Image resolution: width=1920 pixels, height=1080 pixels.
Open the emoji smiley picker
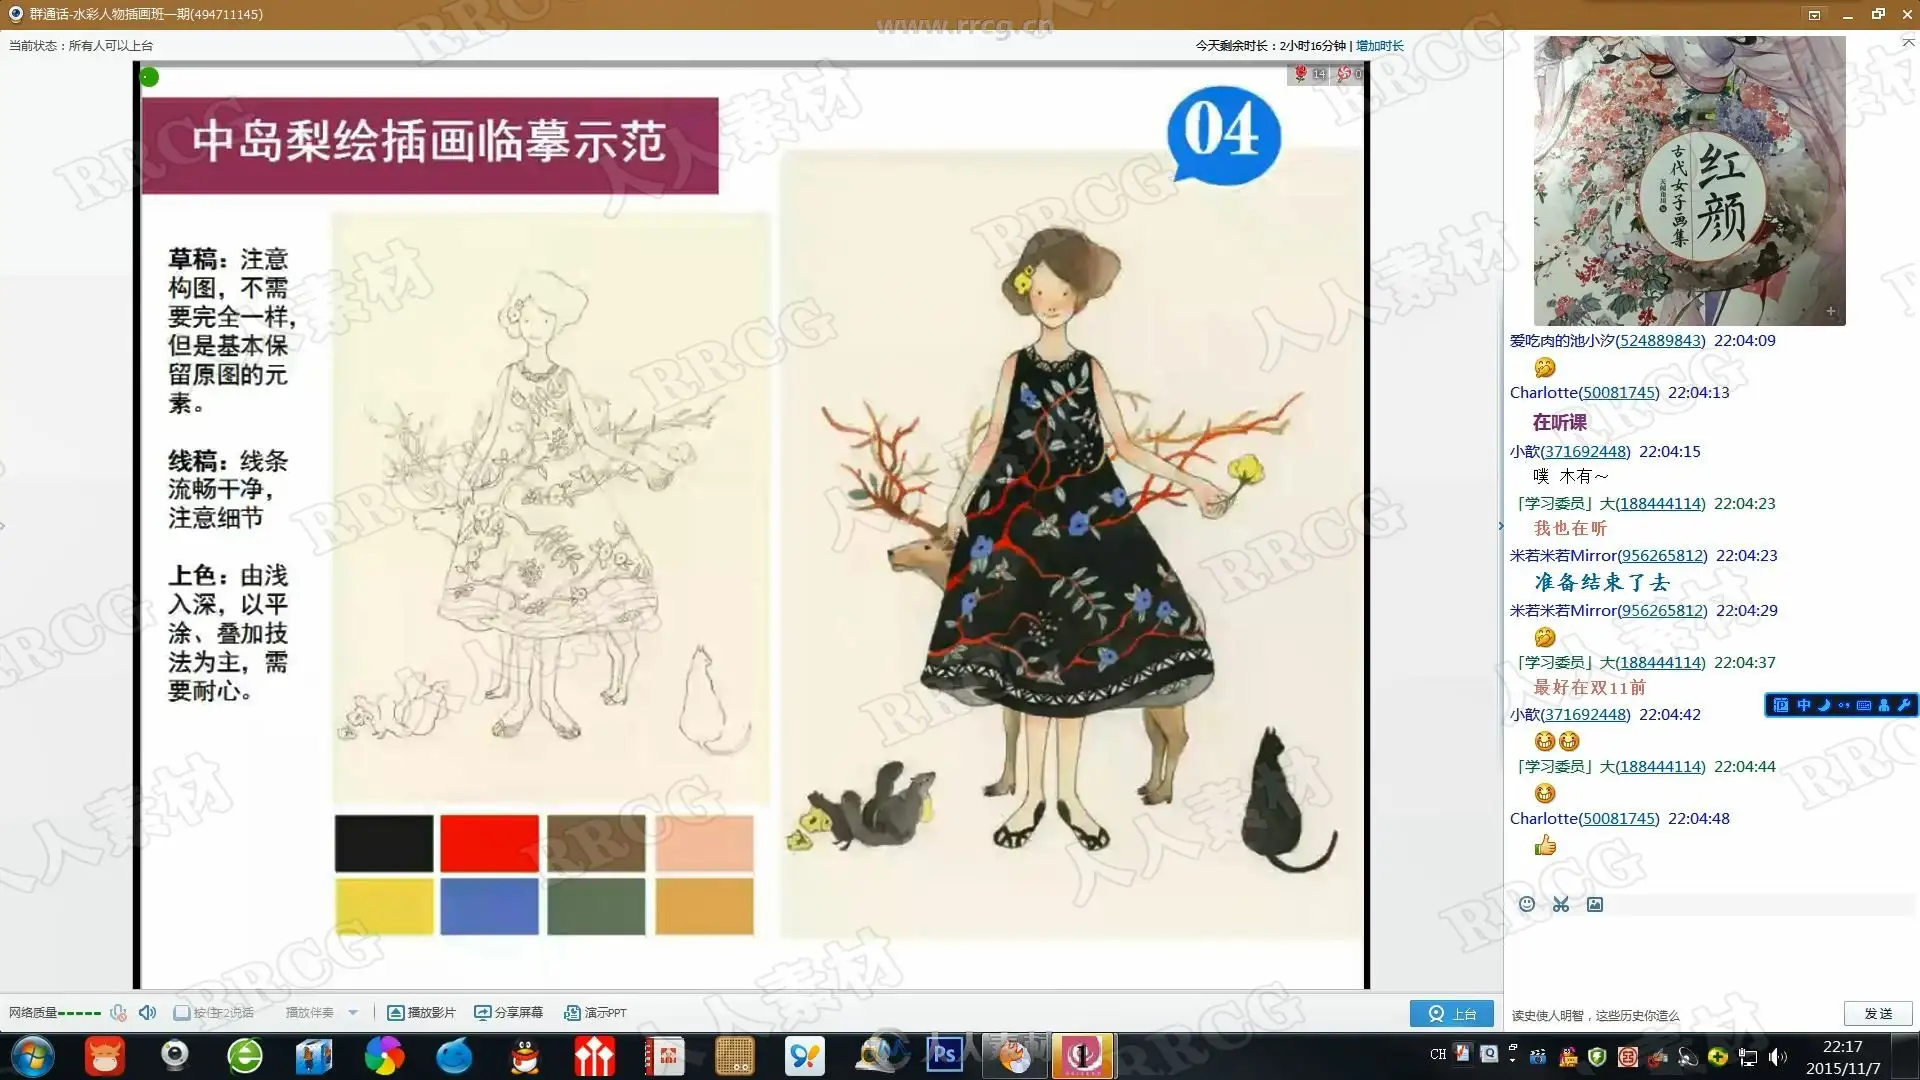[x=1527, y=904]
